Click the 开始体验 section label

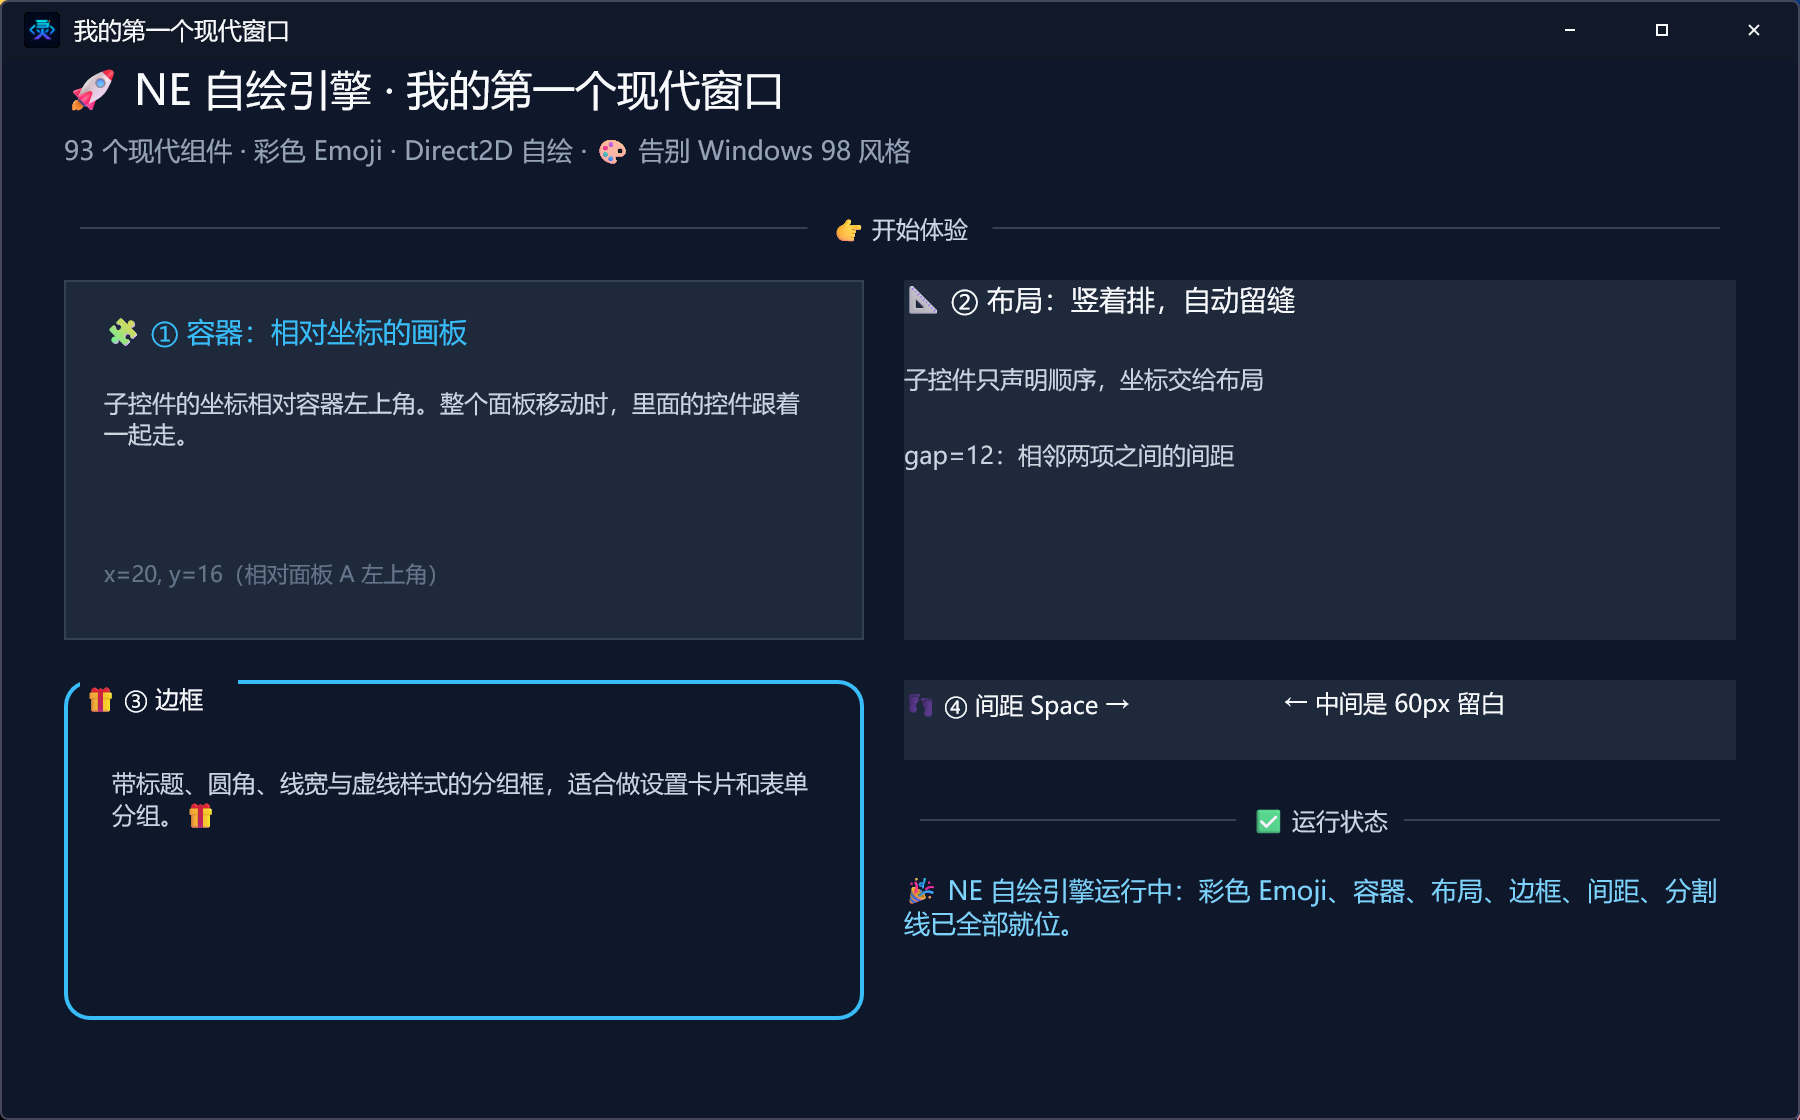919,230
